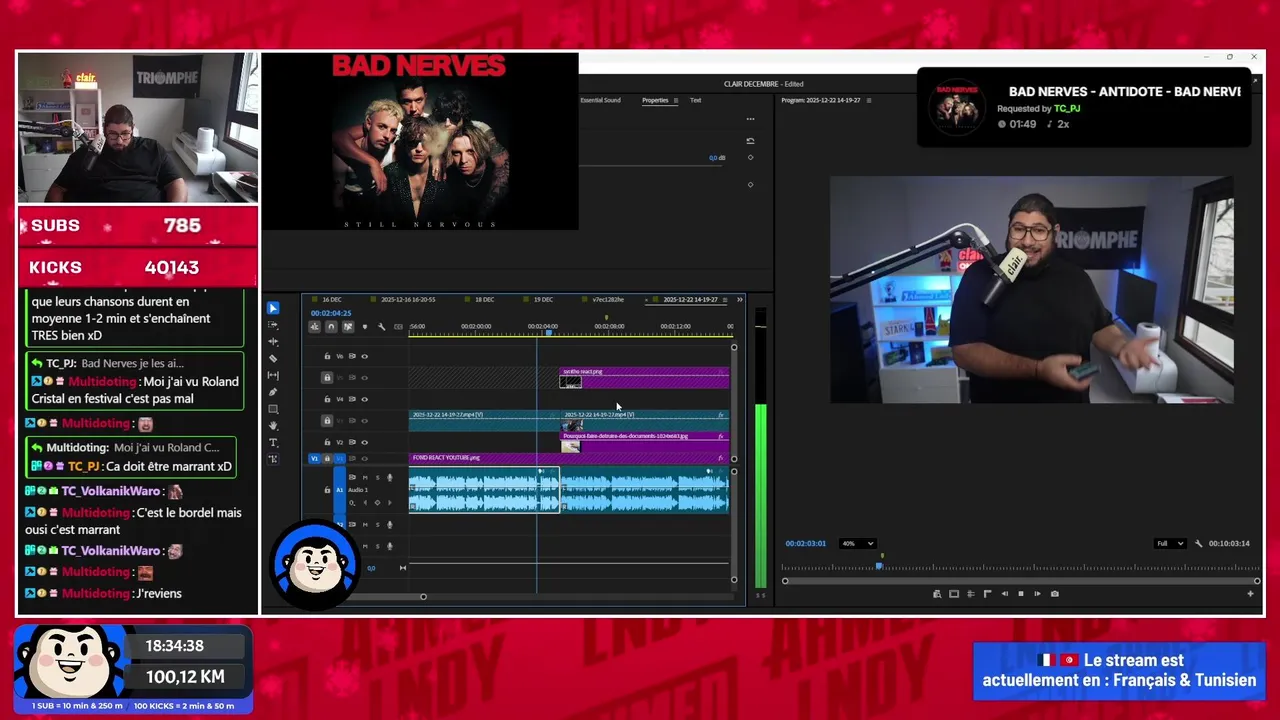Select the FOND REACT YOUTUBE.png clip

click(x=569, y=458)
